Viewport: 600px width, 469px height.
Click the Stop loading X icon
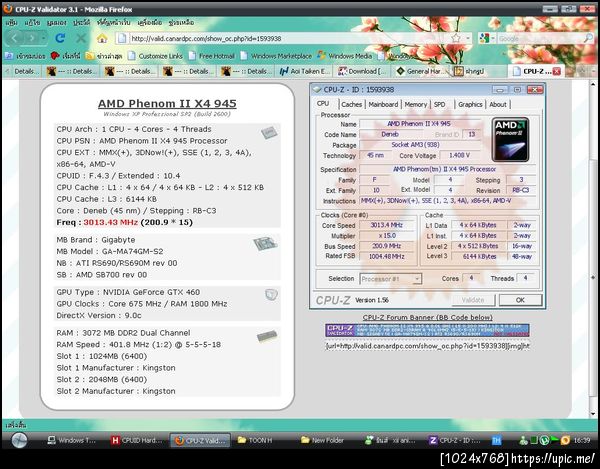[x=81, y=38]
